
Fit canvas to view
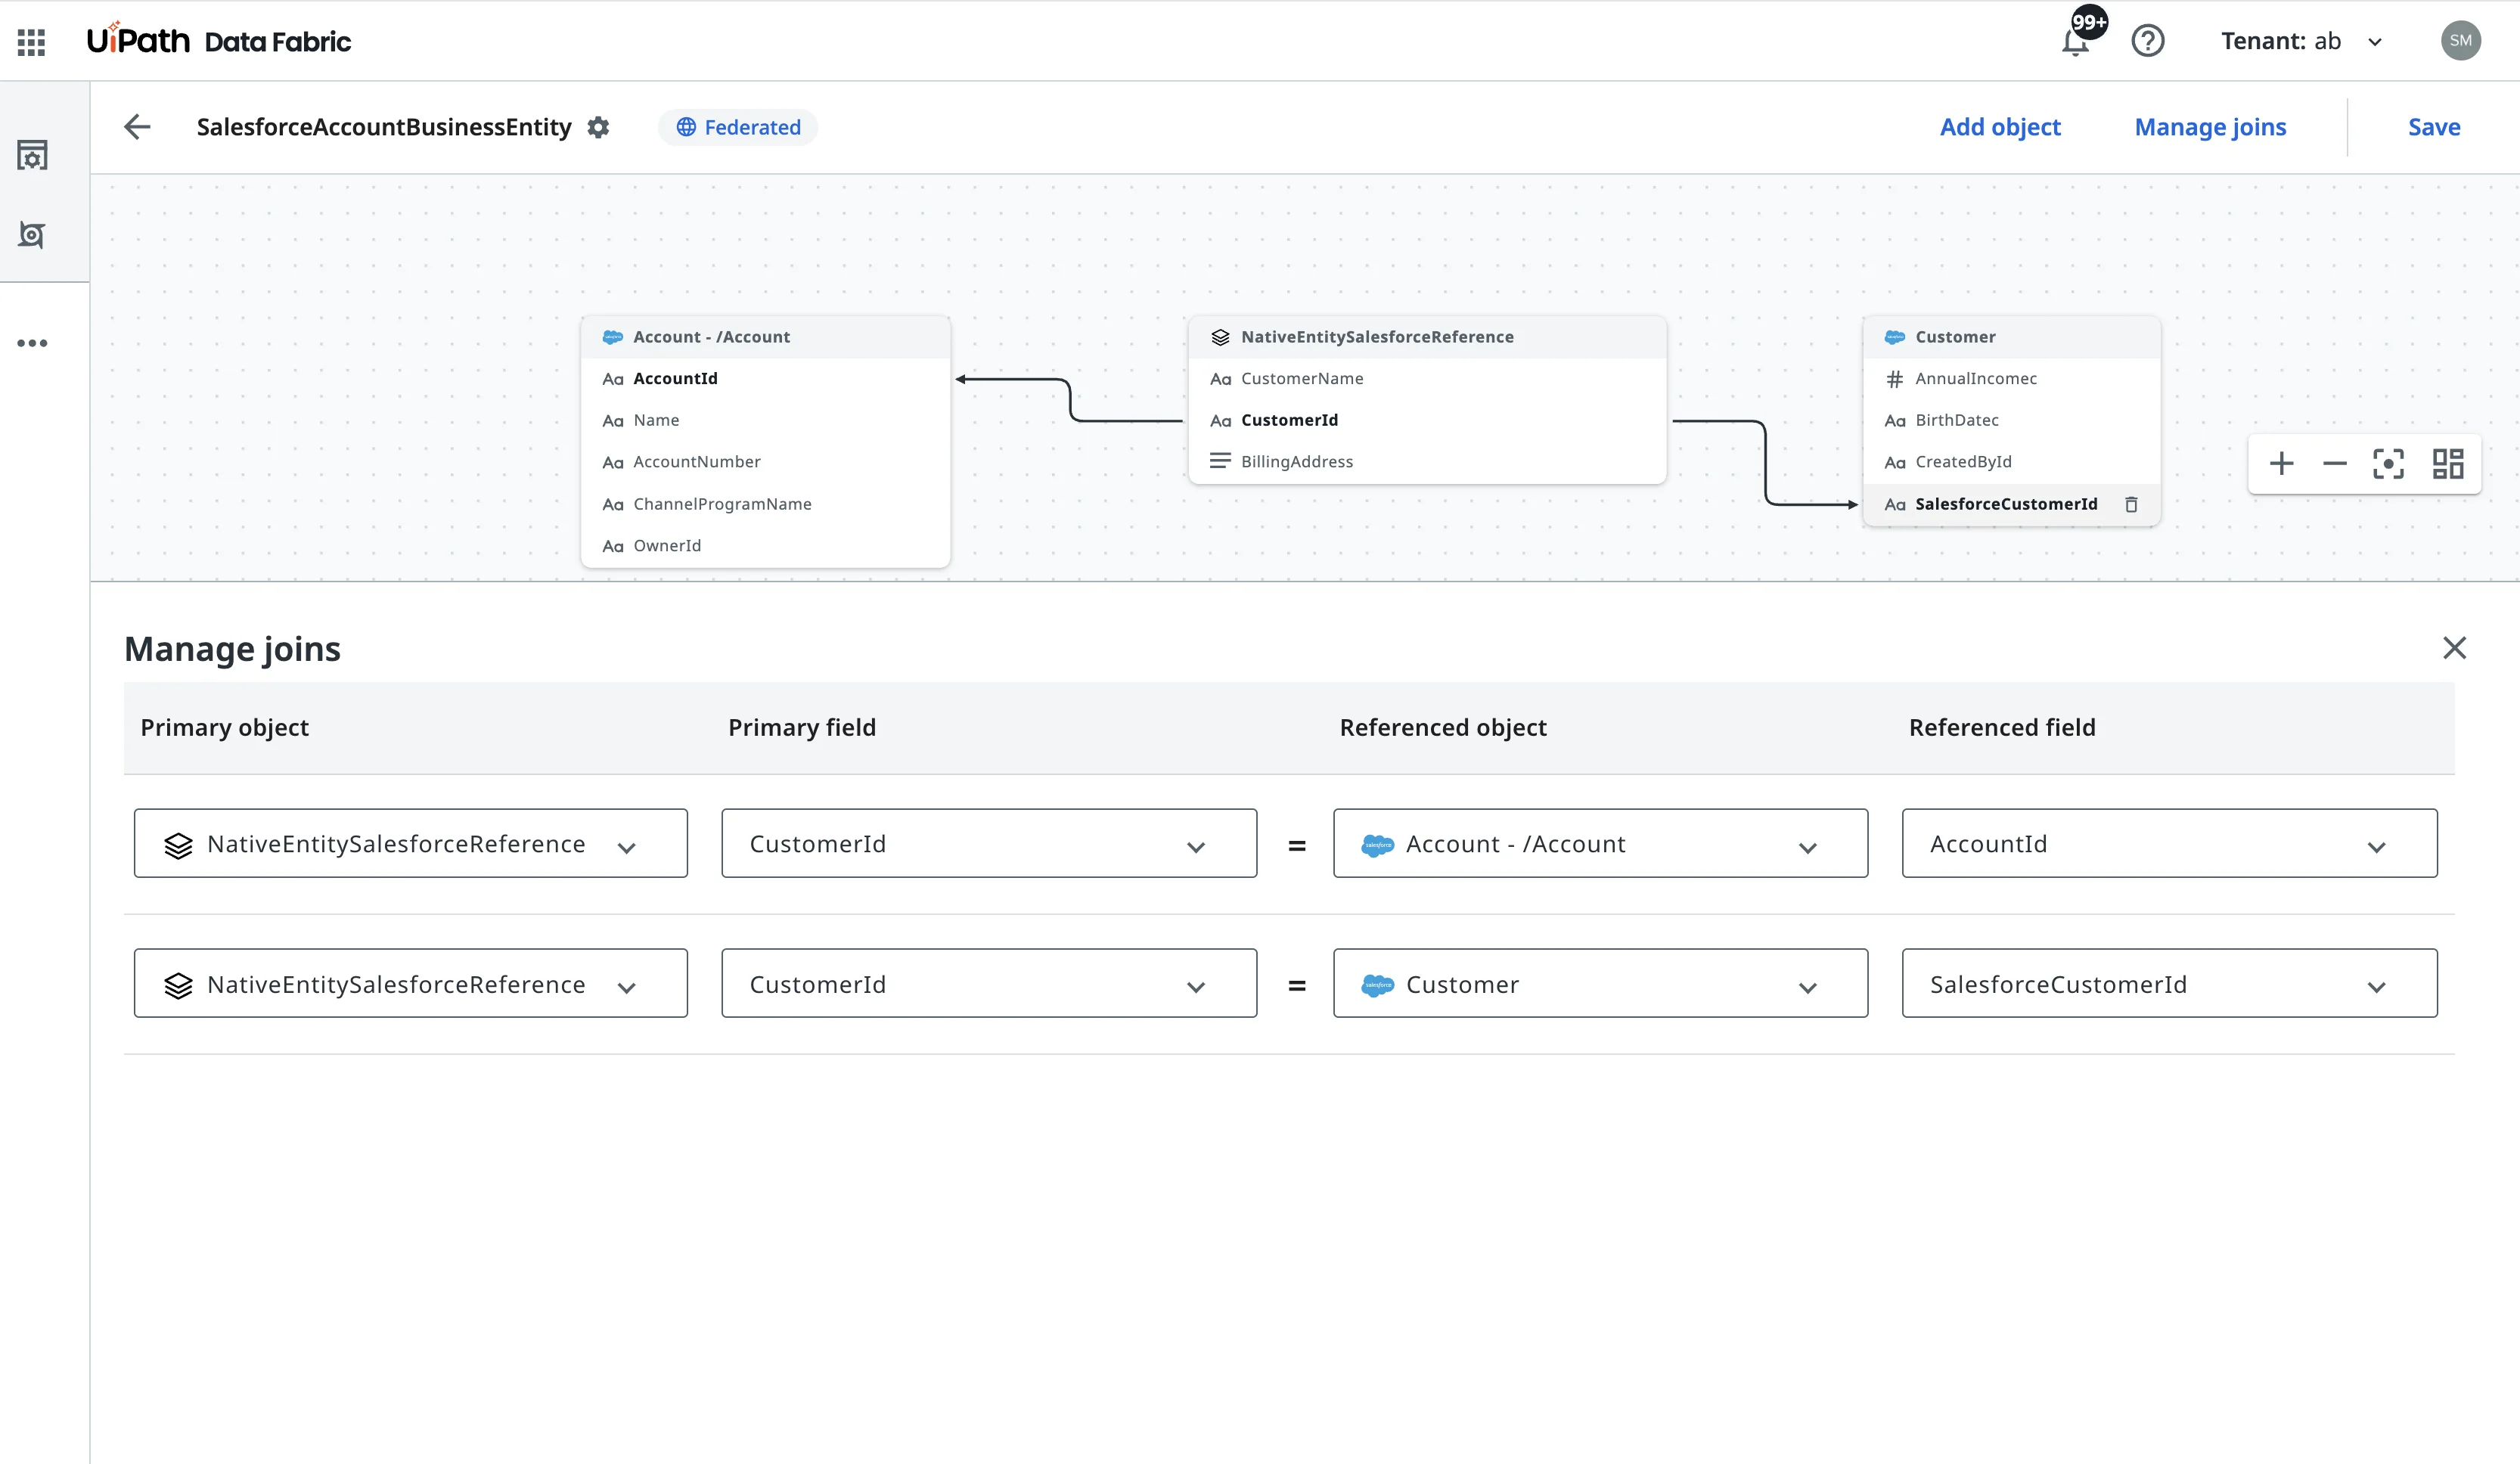point(2388,464)
